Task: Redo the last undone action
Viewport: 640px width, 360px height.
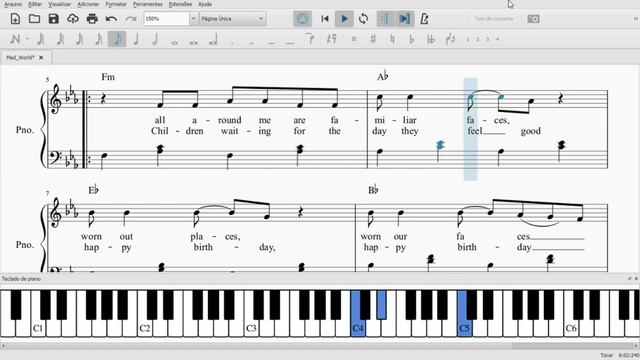Action: tap(130, 19)
